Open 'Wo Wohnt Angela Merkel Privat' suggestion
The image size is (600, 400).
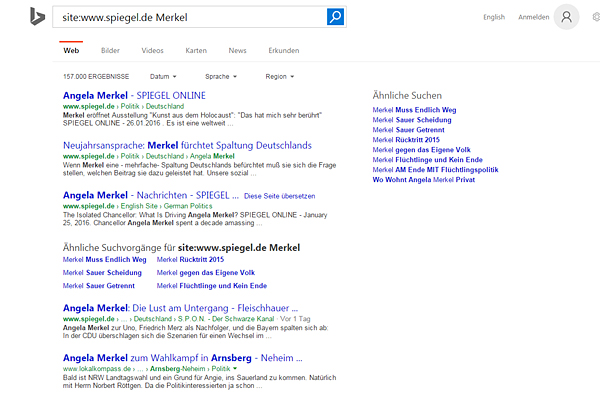tap(425, 179)
